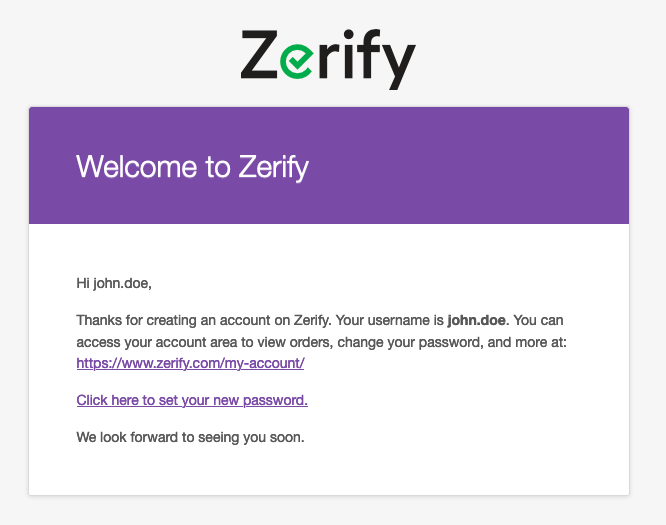The image size is (666, 525).
Task: Click the empty right side of the purple banner
Action: tap(500, 166)
